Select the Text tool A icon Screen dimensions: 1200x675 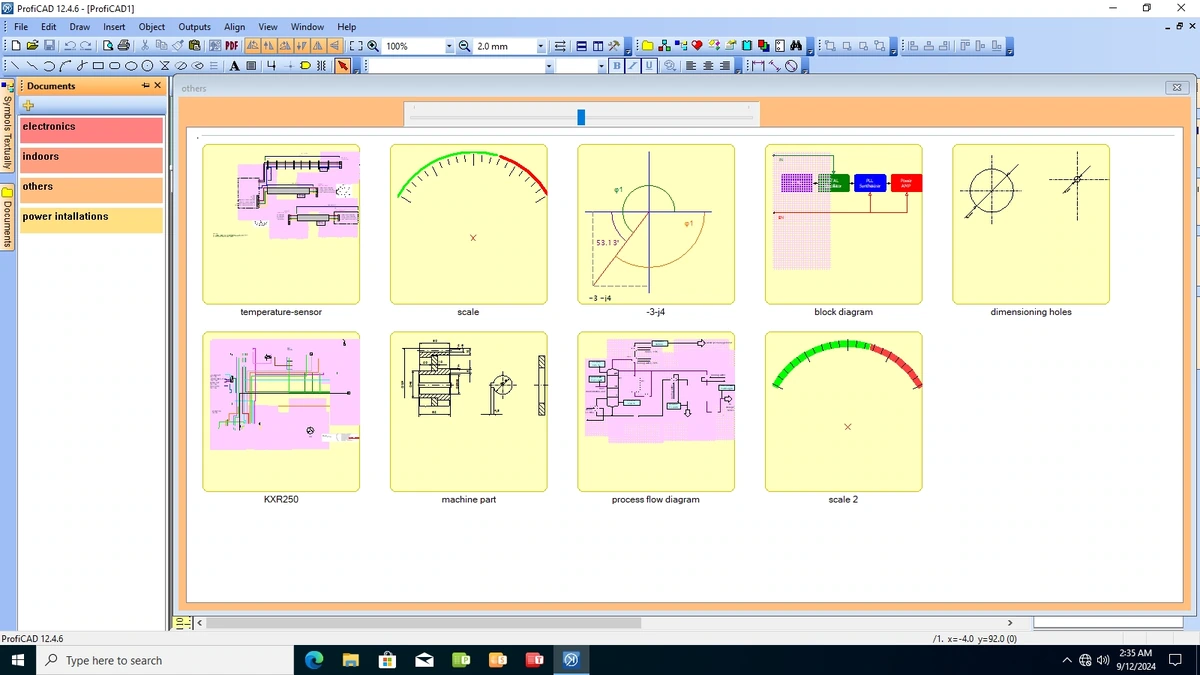click(x=234, y=66)
